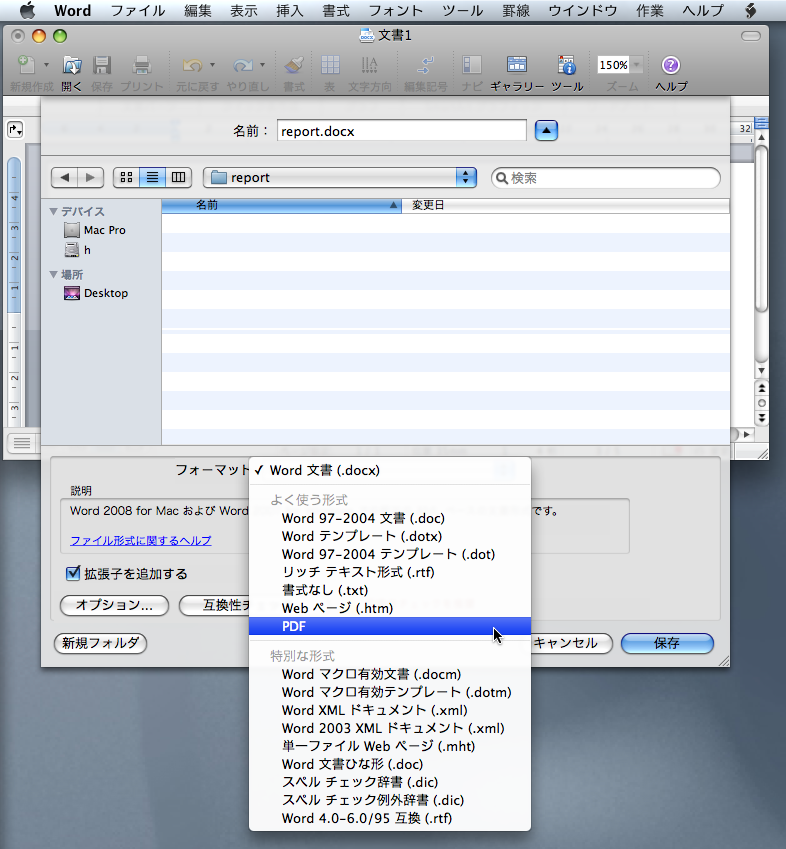Open the Toolbox icon in the toolbar

pyautogui.click(x=566, y=66)
